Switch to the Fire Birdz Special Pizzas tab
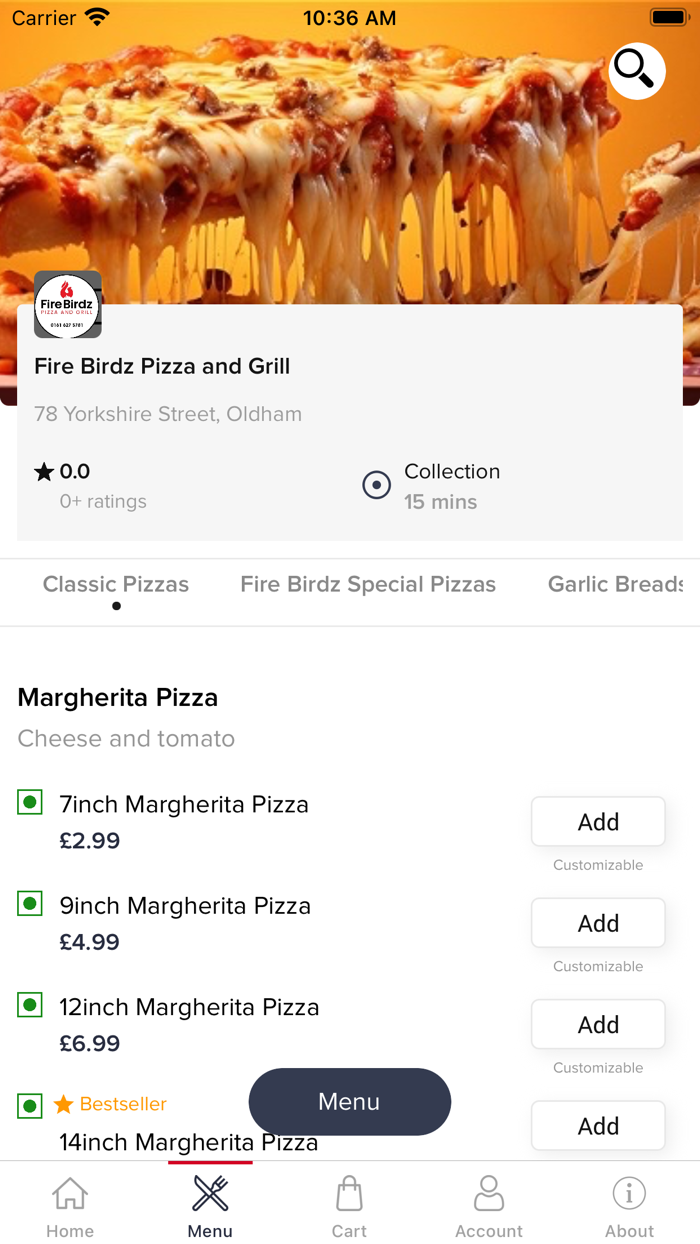The width and height of the screenshot is (700, 1244). click(x=368, y=584)
